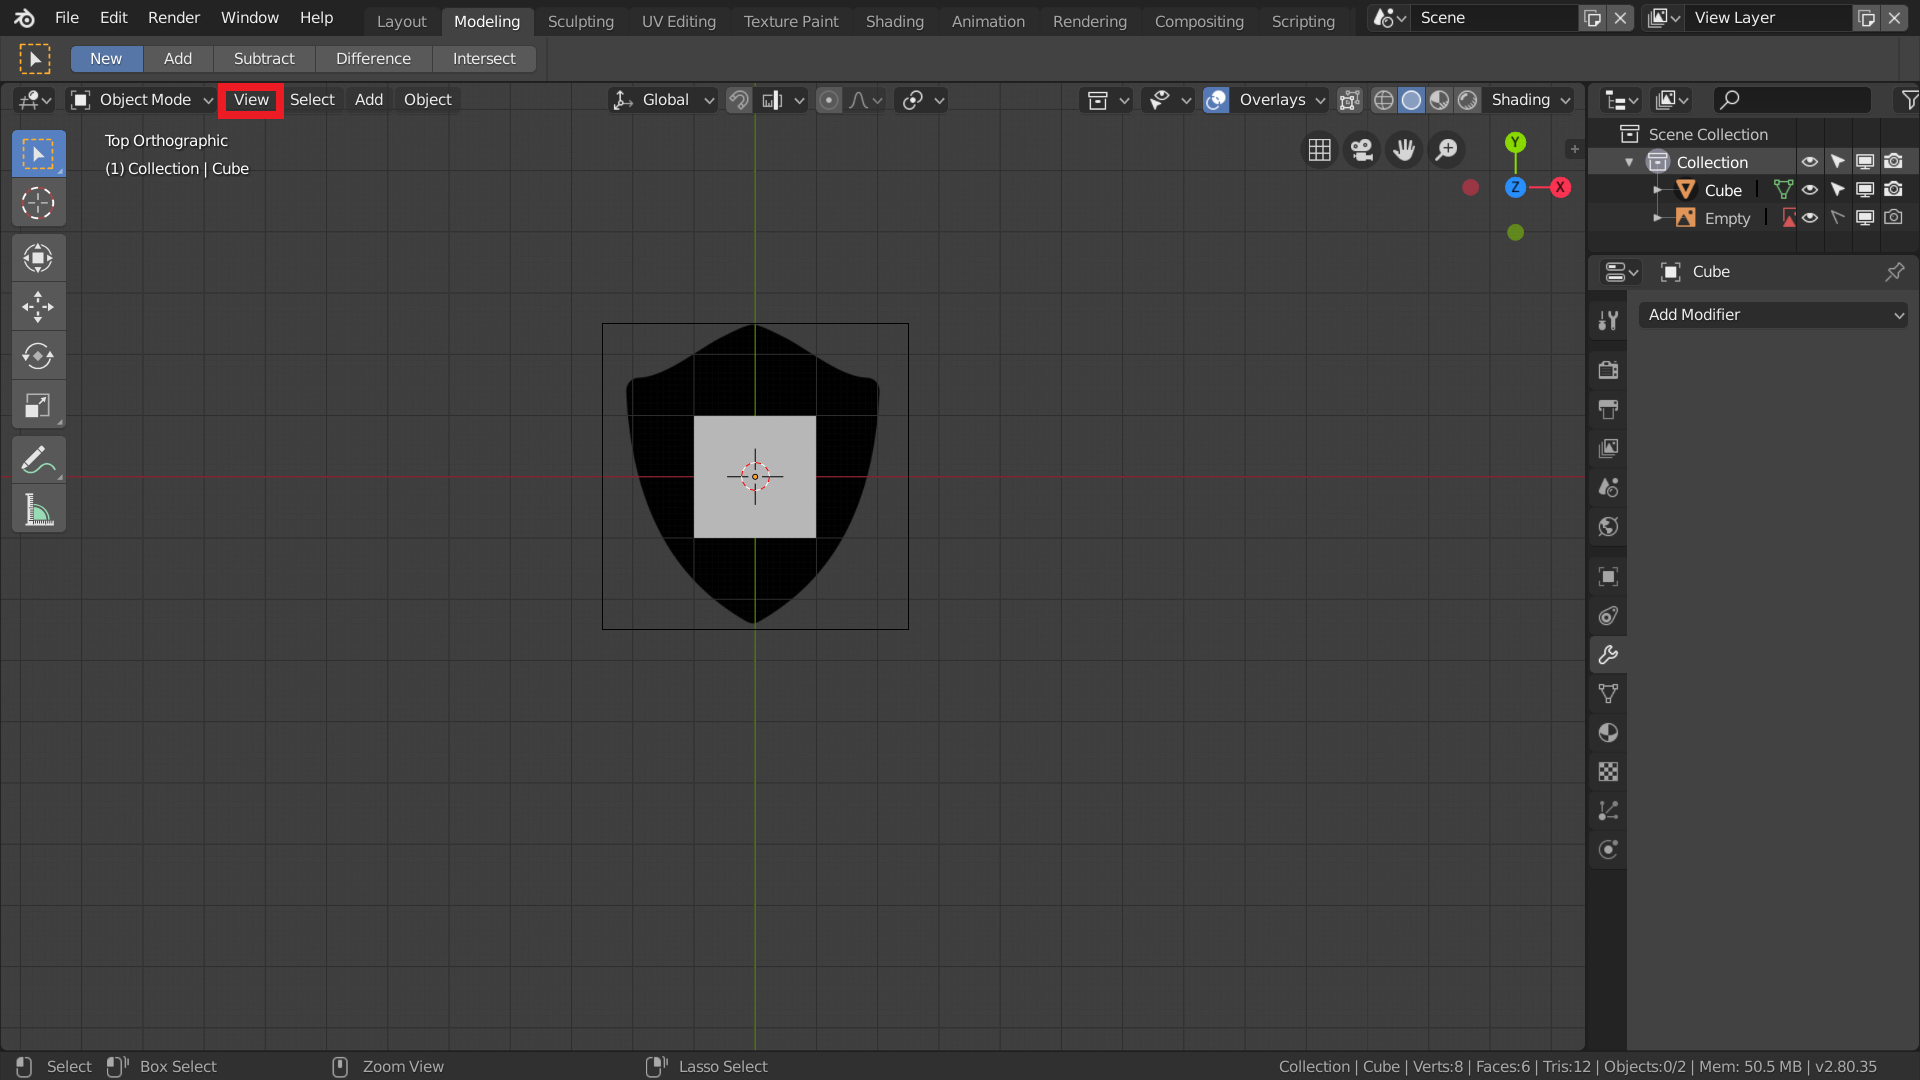Screen dimensions: 1920x1080
Task: Click the Intersect selection mode button
Action: click(484, 59)
